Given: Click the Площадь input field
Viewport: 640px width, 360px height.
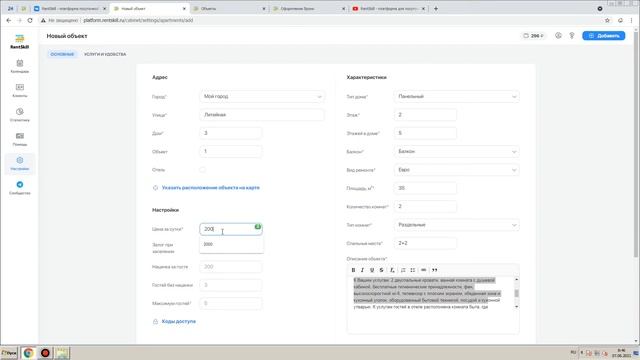Looking at the screenshot, I should click(x=425, y=188).
